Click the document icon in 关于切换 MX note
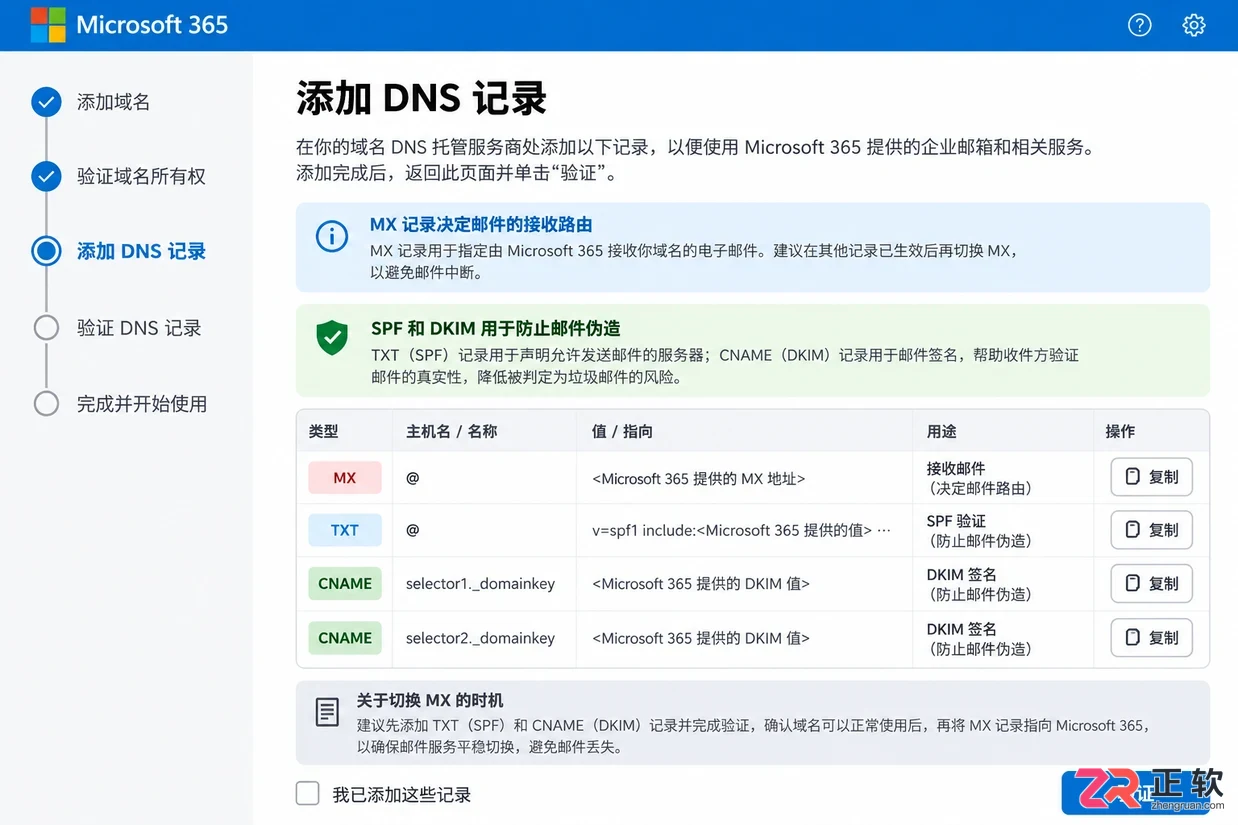This screenshot has width=1238, height=825. [x=326, y=712]
